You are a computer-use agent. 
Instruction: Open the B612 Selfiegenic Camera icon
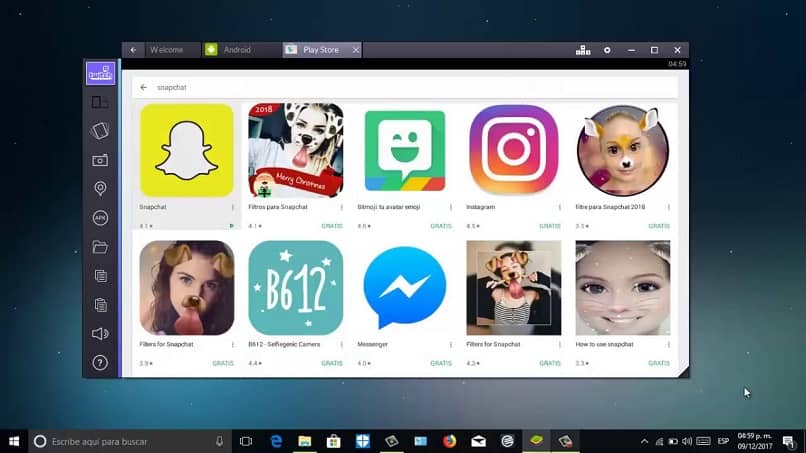point(296,288)
